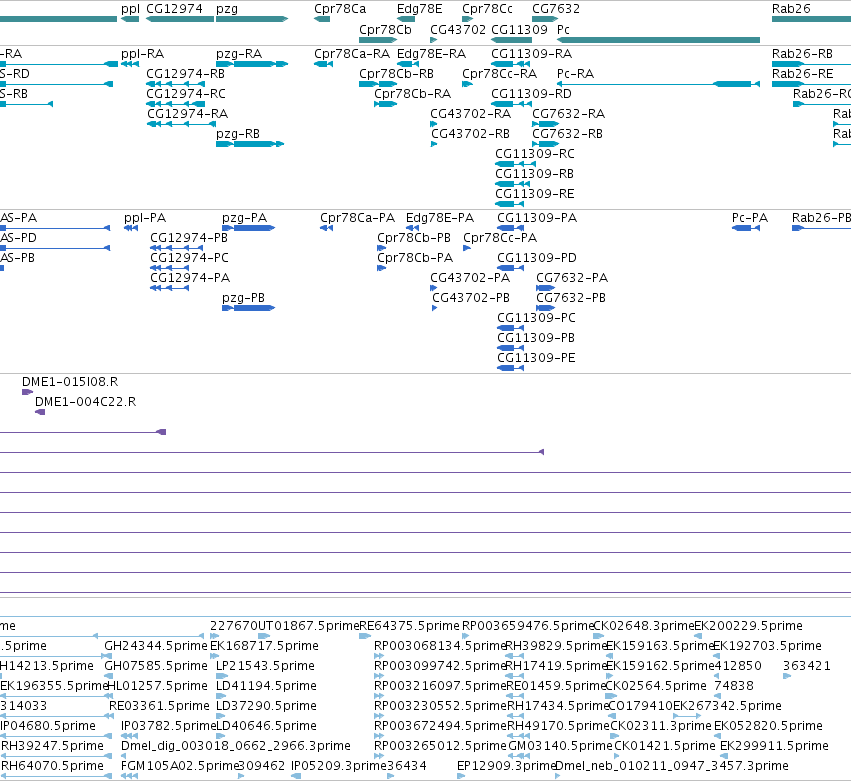Viewport: 851px width, 781px height.
Task: Select the Rab26 gene label
Action: [x=791, y=9]
